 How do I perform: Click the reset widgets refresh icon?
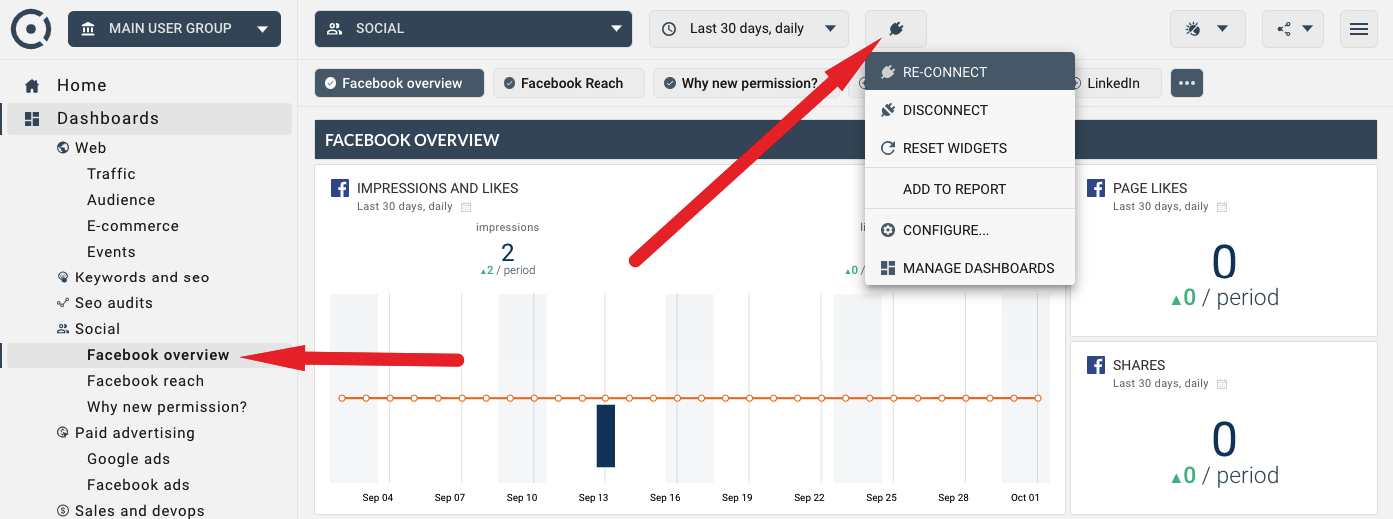[x=887, y=148]
